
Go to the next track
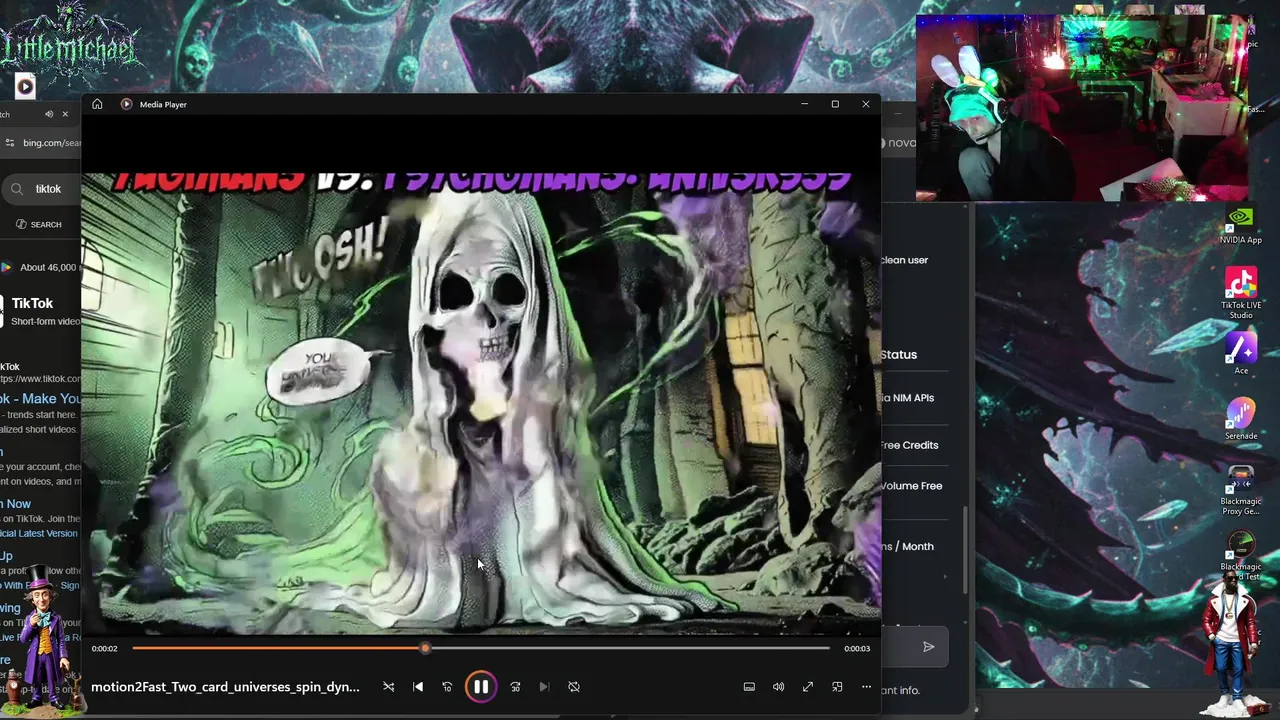[x=544, y=687]
